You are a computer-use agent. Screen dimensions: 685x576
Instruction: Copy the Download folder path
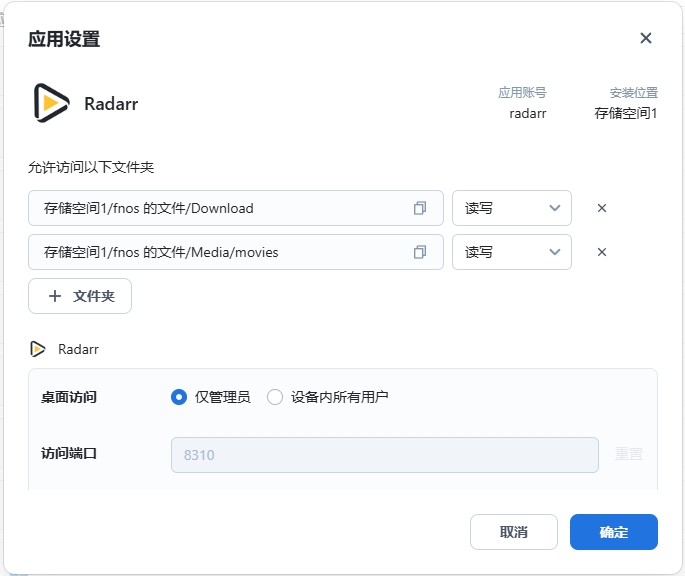420,208
